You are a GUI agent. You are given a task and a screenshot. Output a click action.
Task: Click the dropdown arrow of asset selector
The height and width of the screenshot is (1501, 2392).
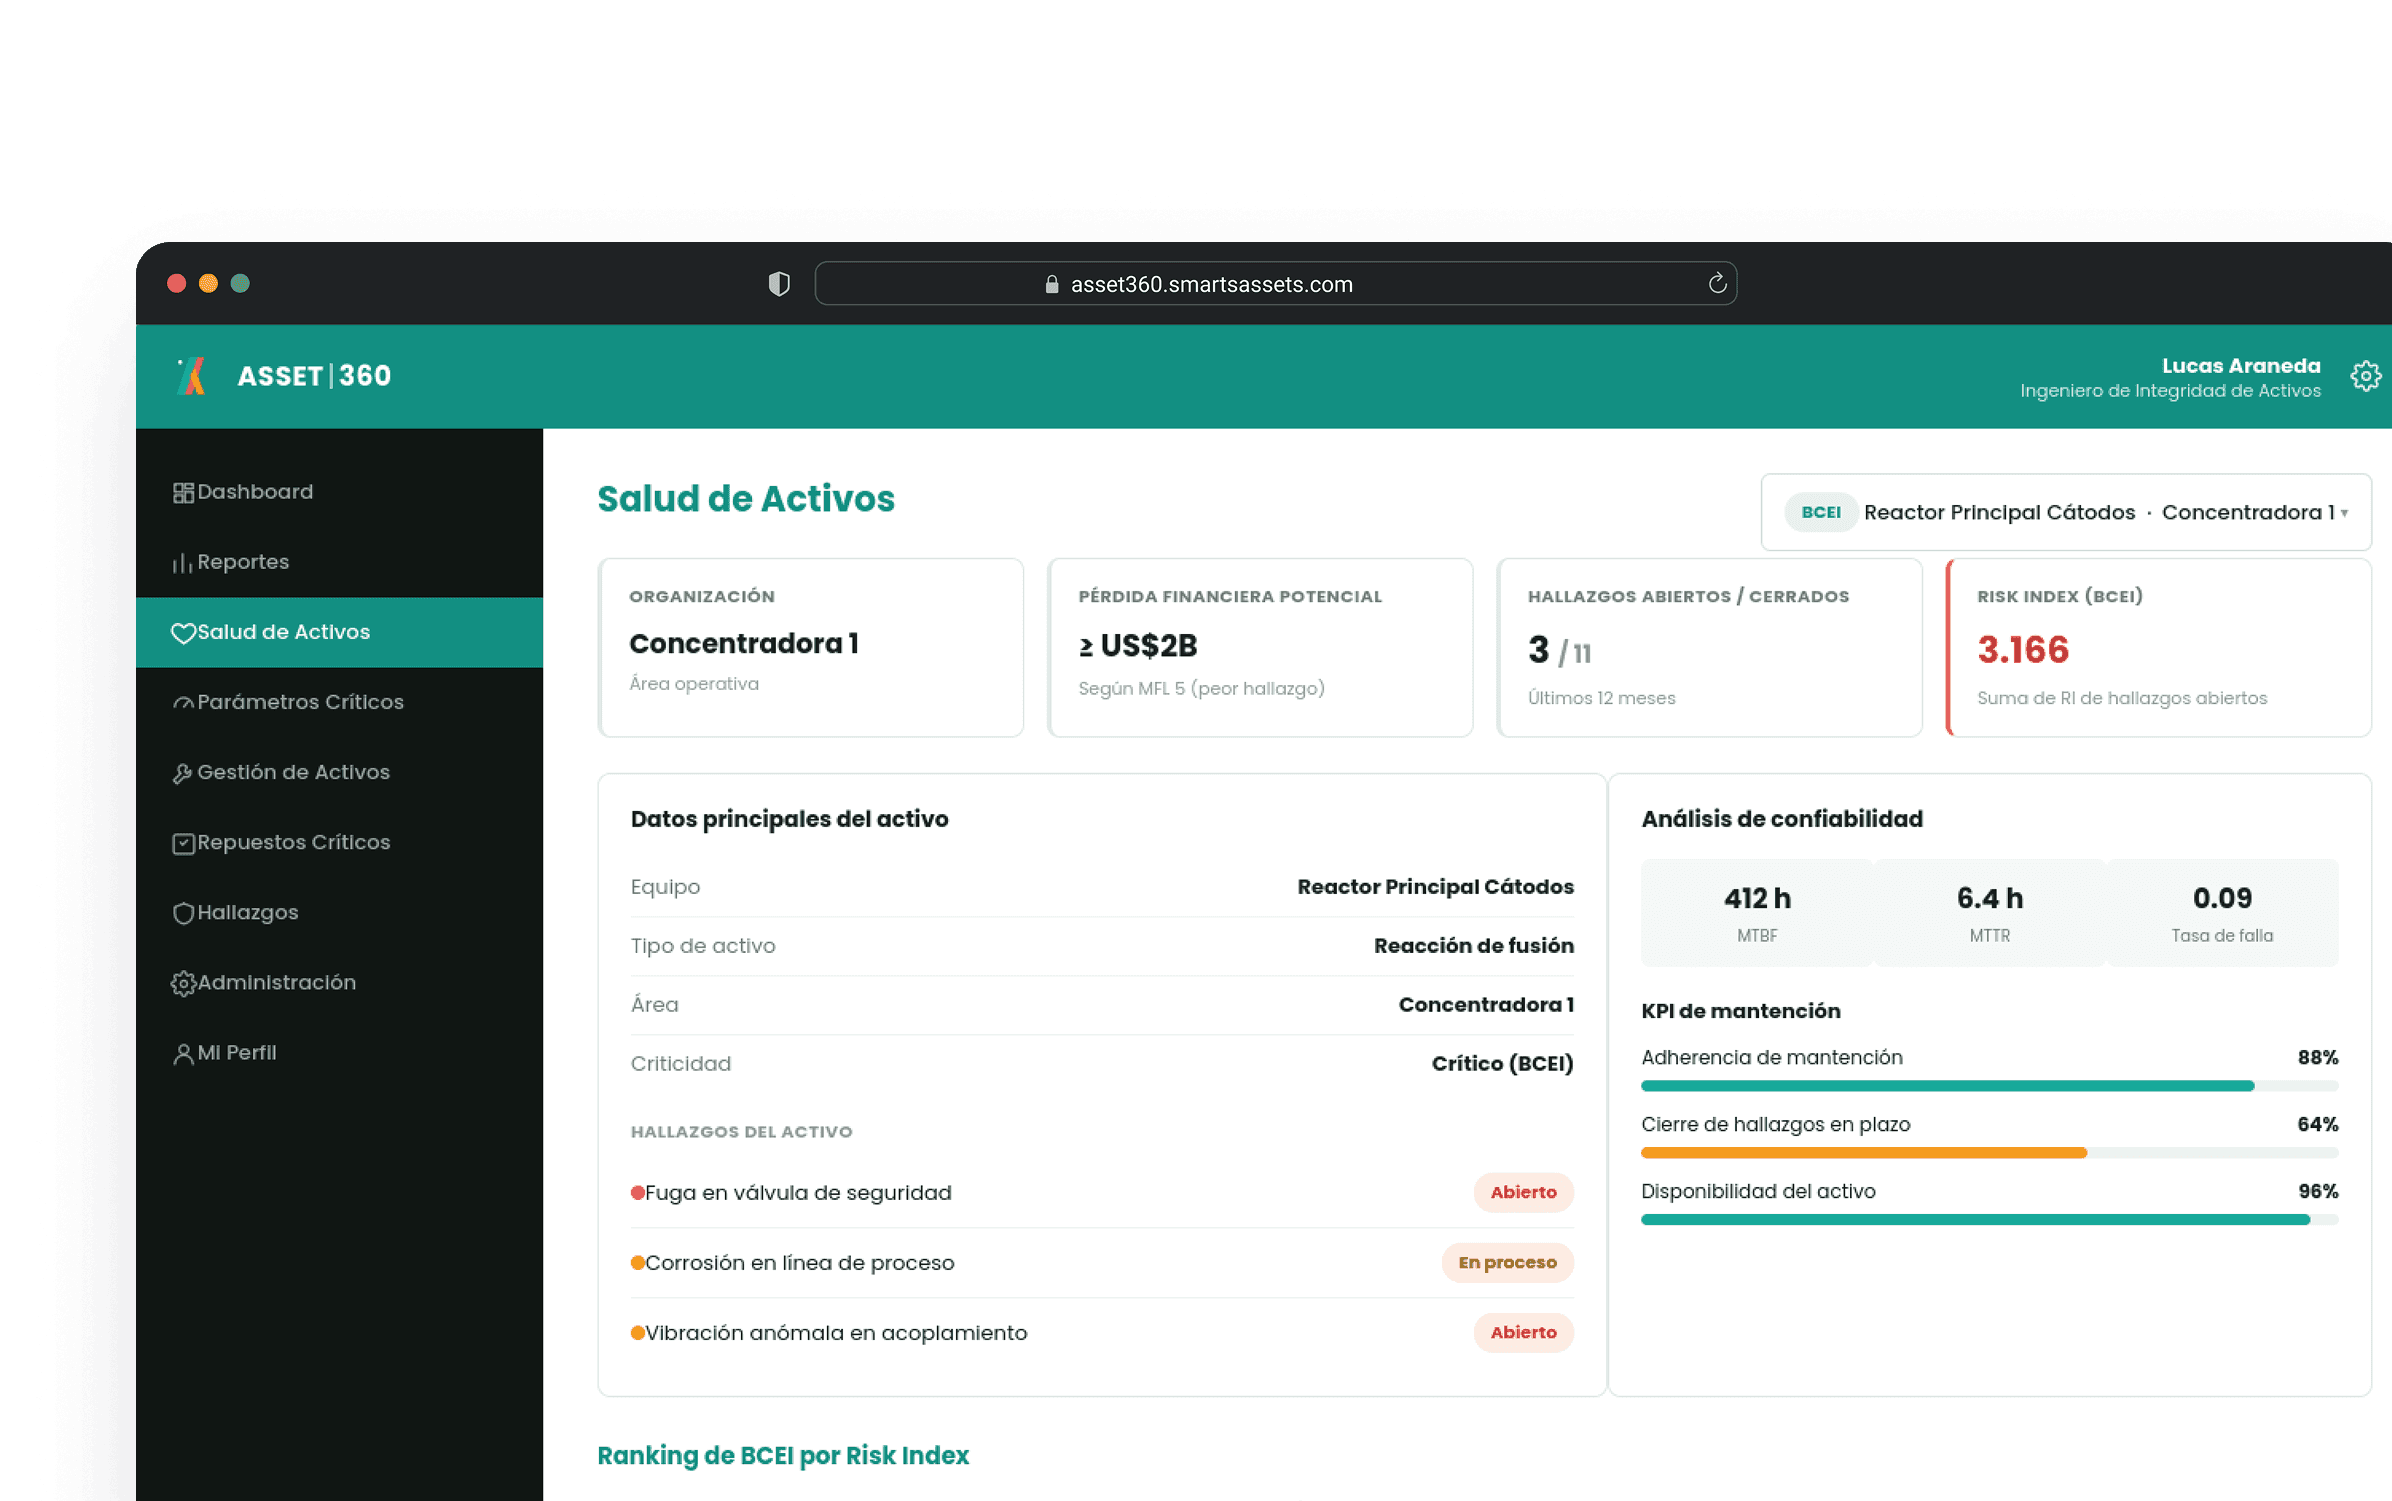(x=2344, y=513)
